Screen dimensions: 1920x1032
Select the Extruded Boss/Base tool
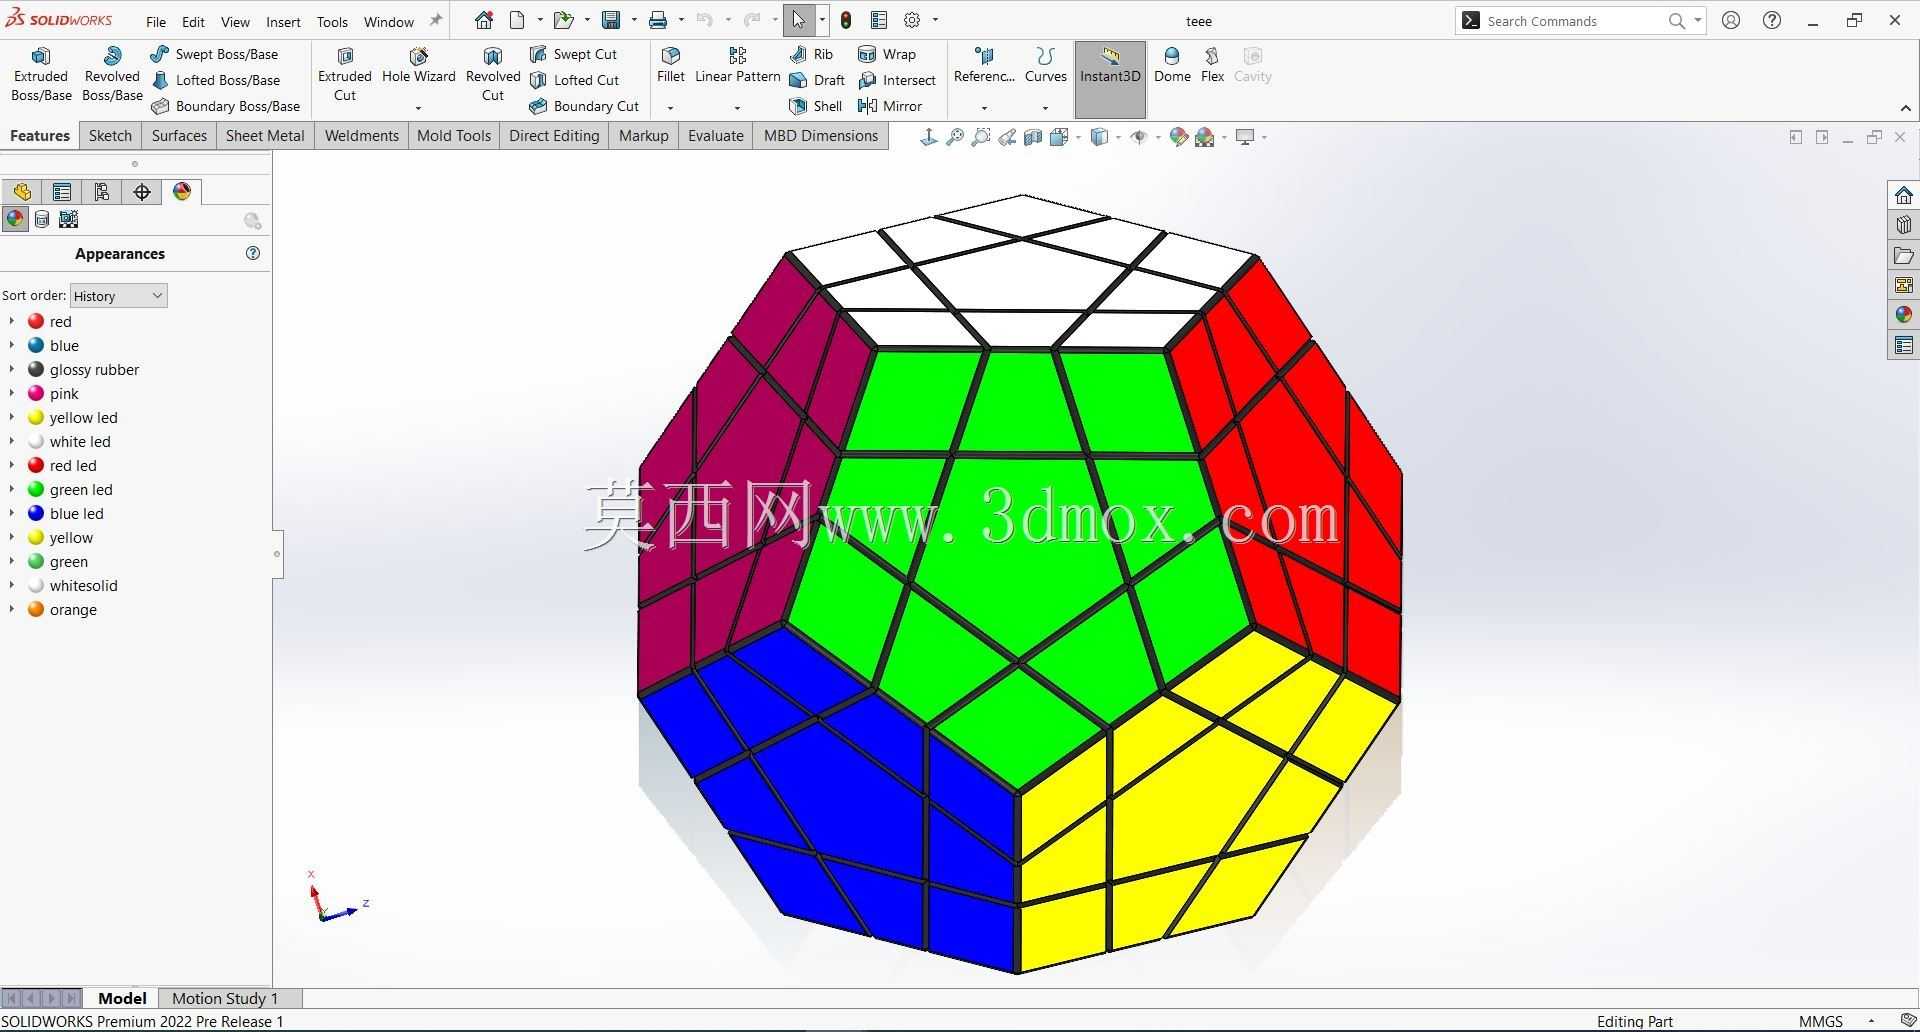(x=41, y=74)
